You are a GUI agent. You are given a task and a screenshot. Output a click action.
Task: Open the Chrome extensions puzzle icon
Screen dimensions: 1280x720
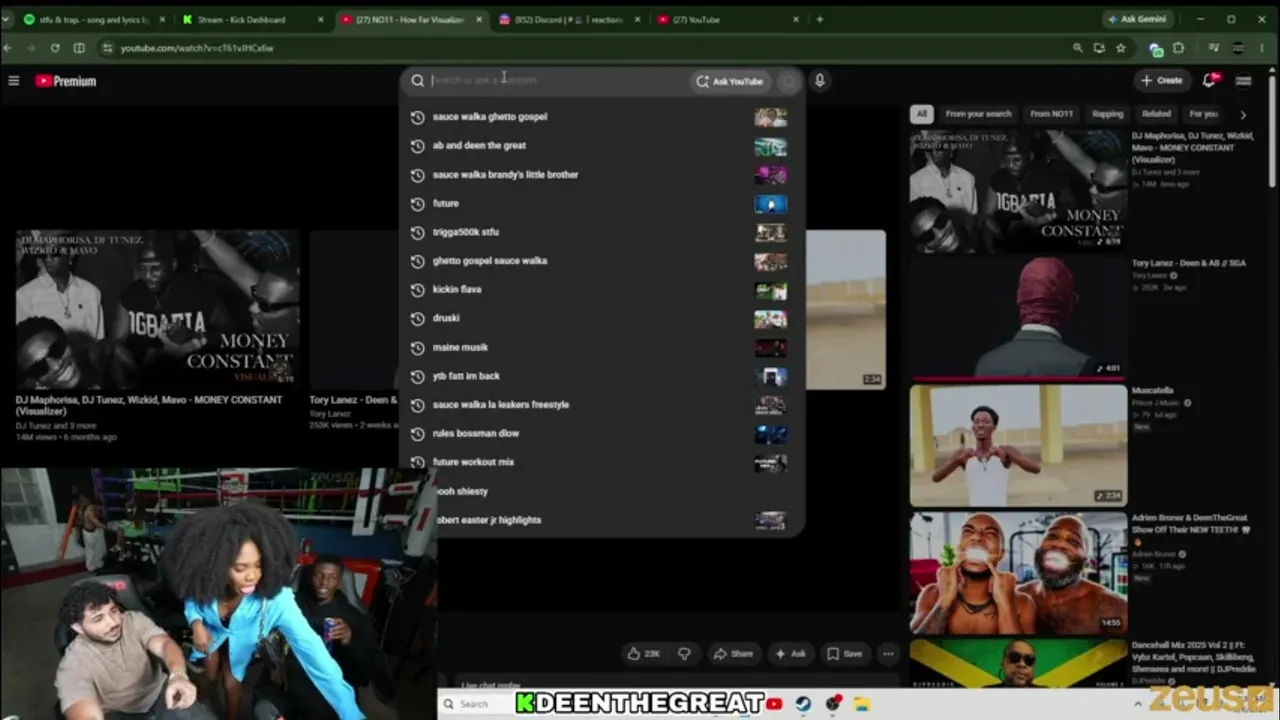tap(1179, 48)
